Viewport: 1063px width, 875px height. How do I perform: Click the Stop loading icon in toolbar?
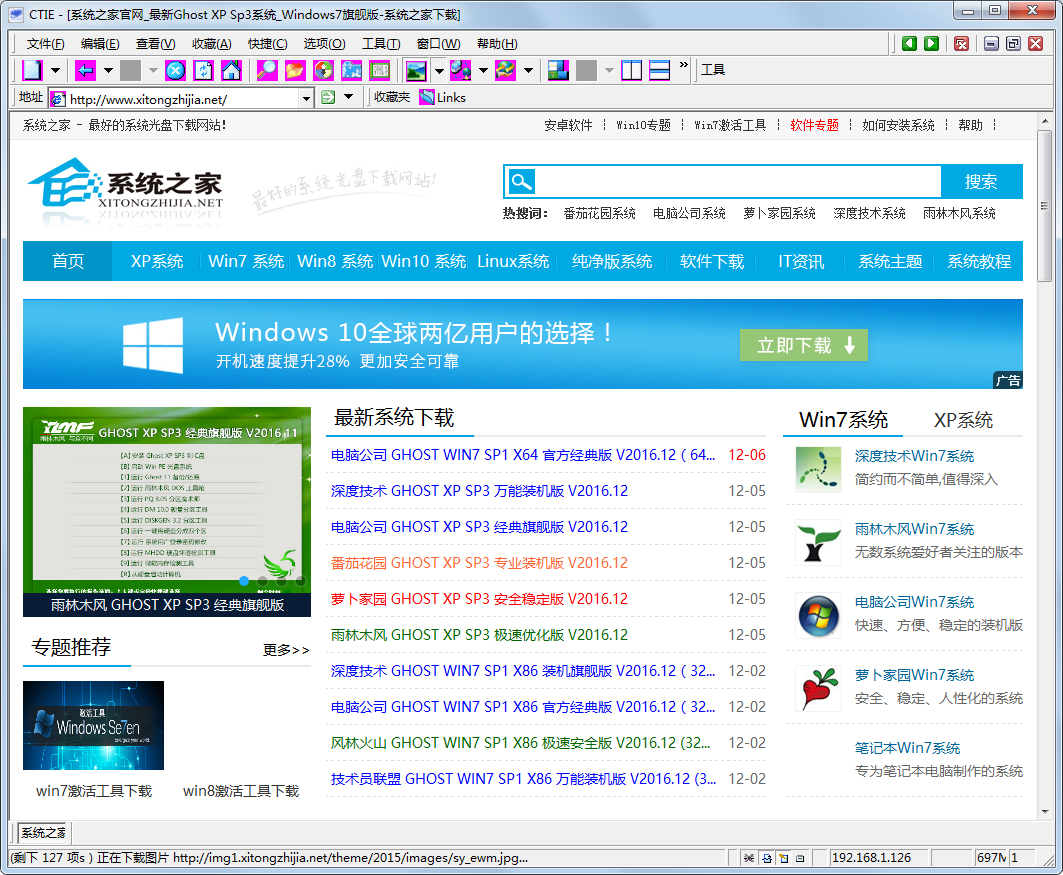(x=175, y=70)
